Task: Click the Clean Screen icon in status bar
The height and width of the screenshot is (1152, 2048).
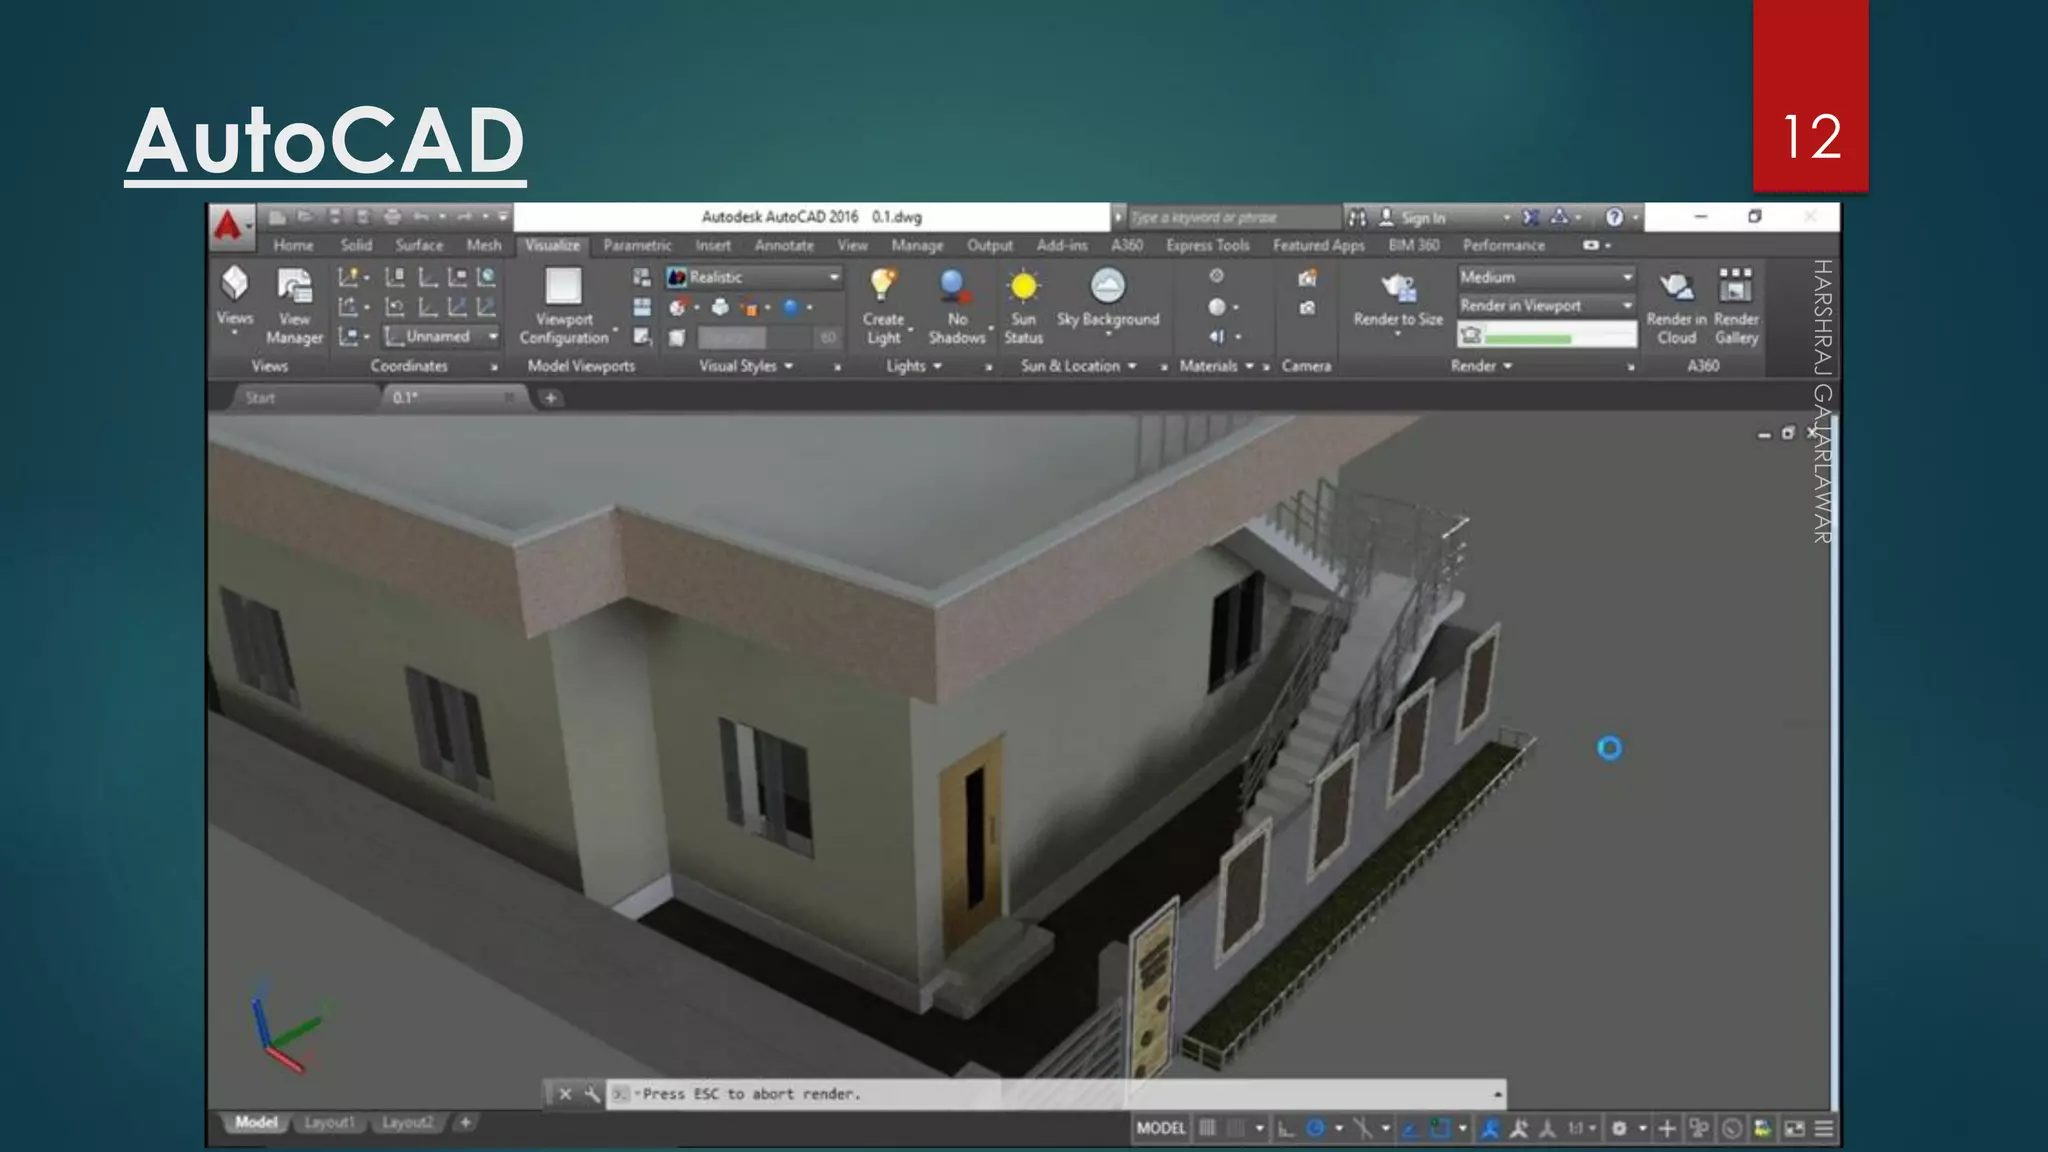Action: click(1794, 1128)
